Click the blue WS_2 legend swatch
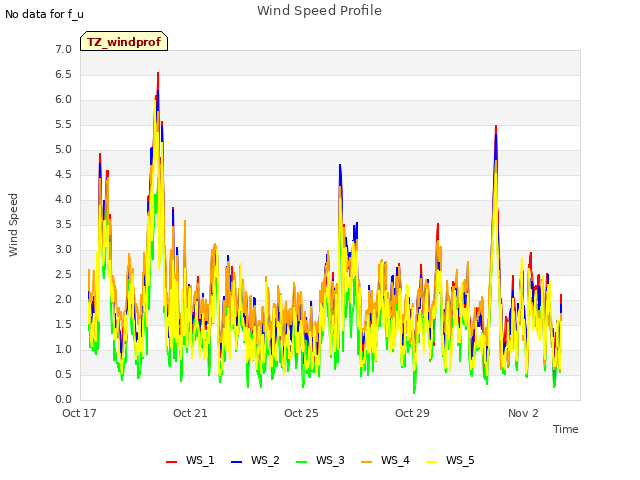This screenshot has height=480, width=640. [x=236, y=462]
